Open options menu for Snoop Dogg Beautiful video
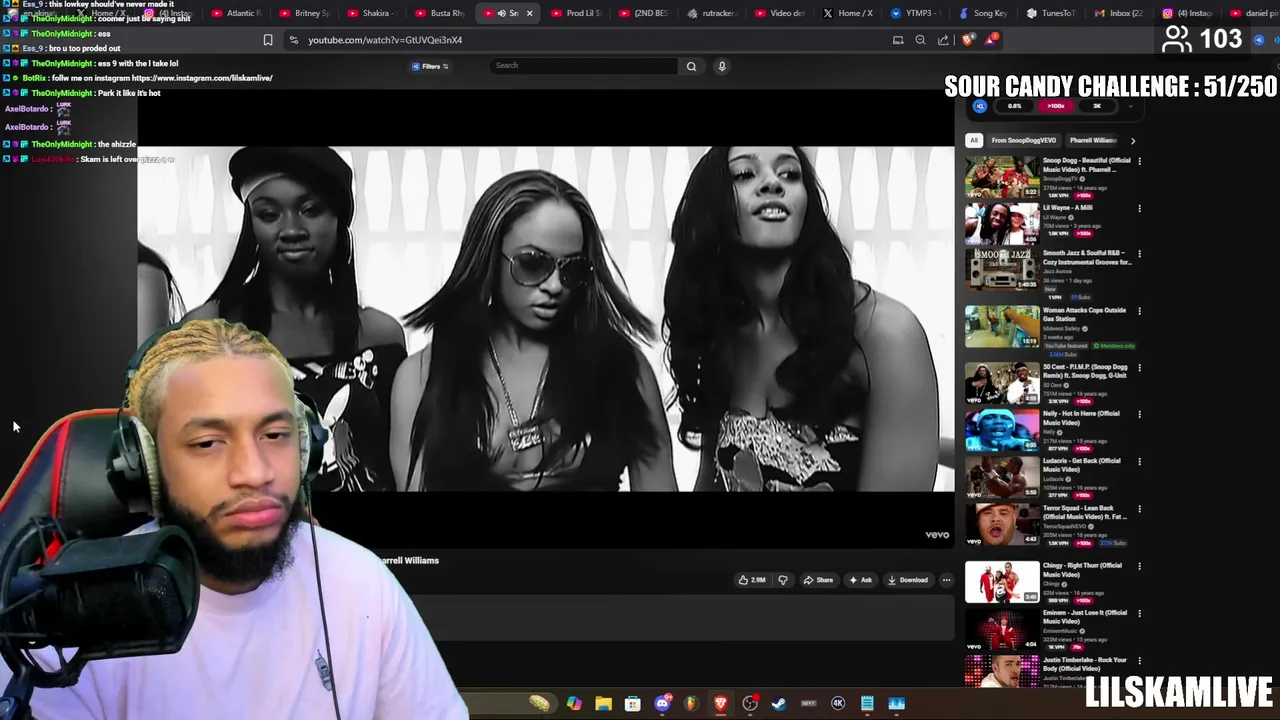The image size is (1280, 720). click(x=1139, y=161)
